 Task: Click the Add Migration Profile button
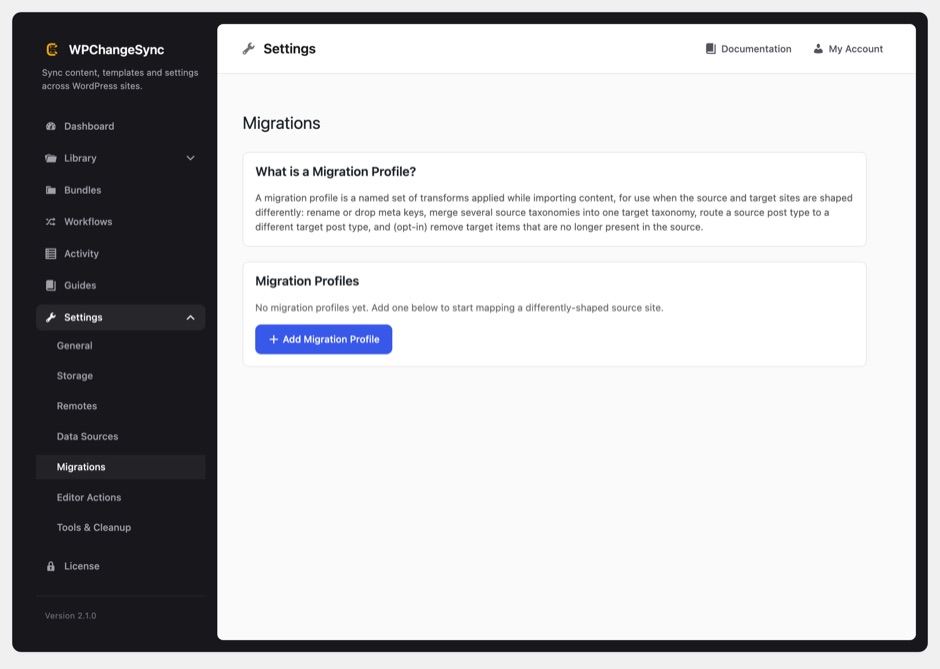pos(324,339)
